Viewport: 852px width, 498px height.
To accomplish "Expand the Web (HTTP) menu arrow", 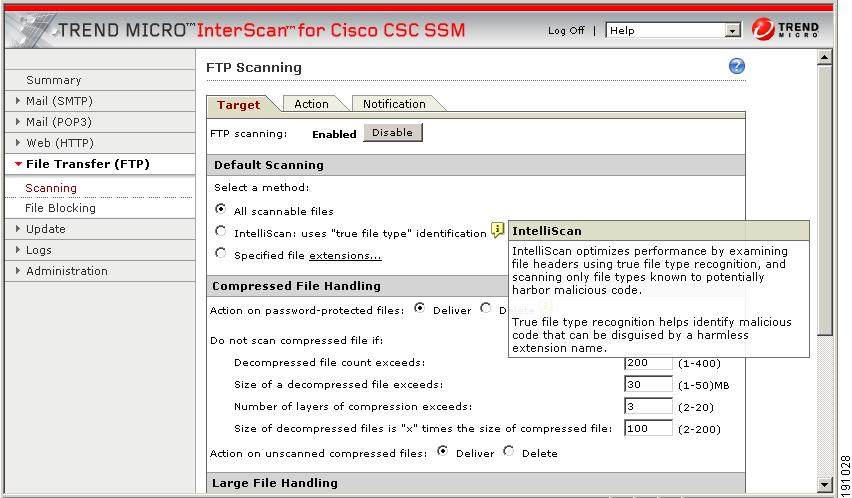I will [18, 143].
